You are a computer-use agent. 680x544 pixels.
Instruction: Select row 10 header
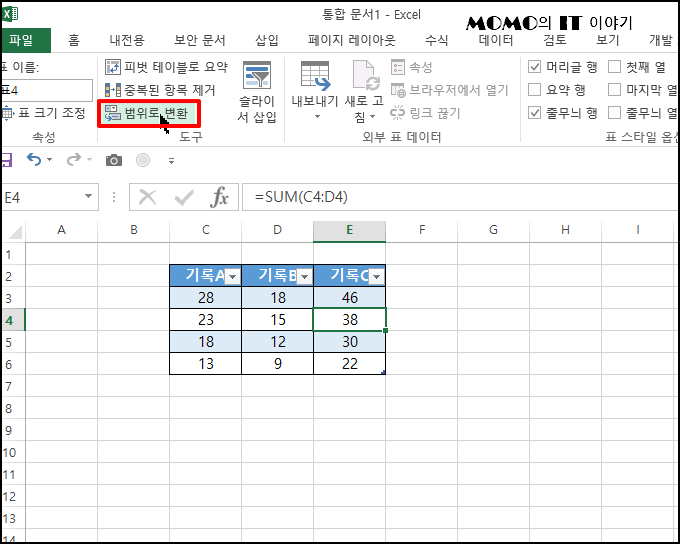pos(13,452)
